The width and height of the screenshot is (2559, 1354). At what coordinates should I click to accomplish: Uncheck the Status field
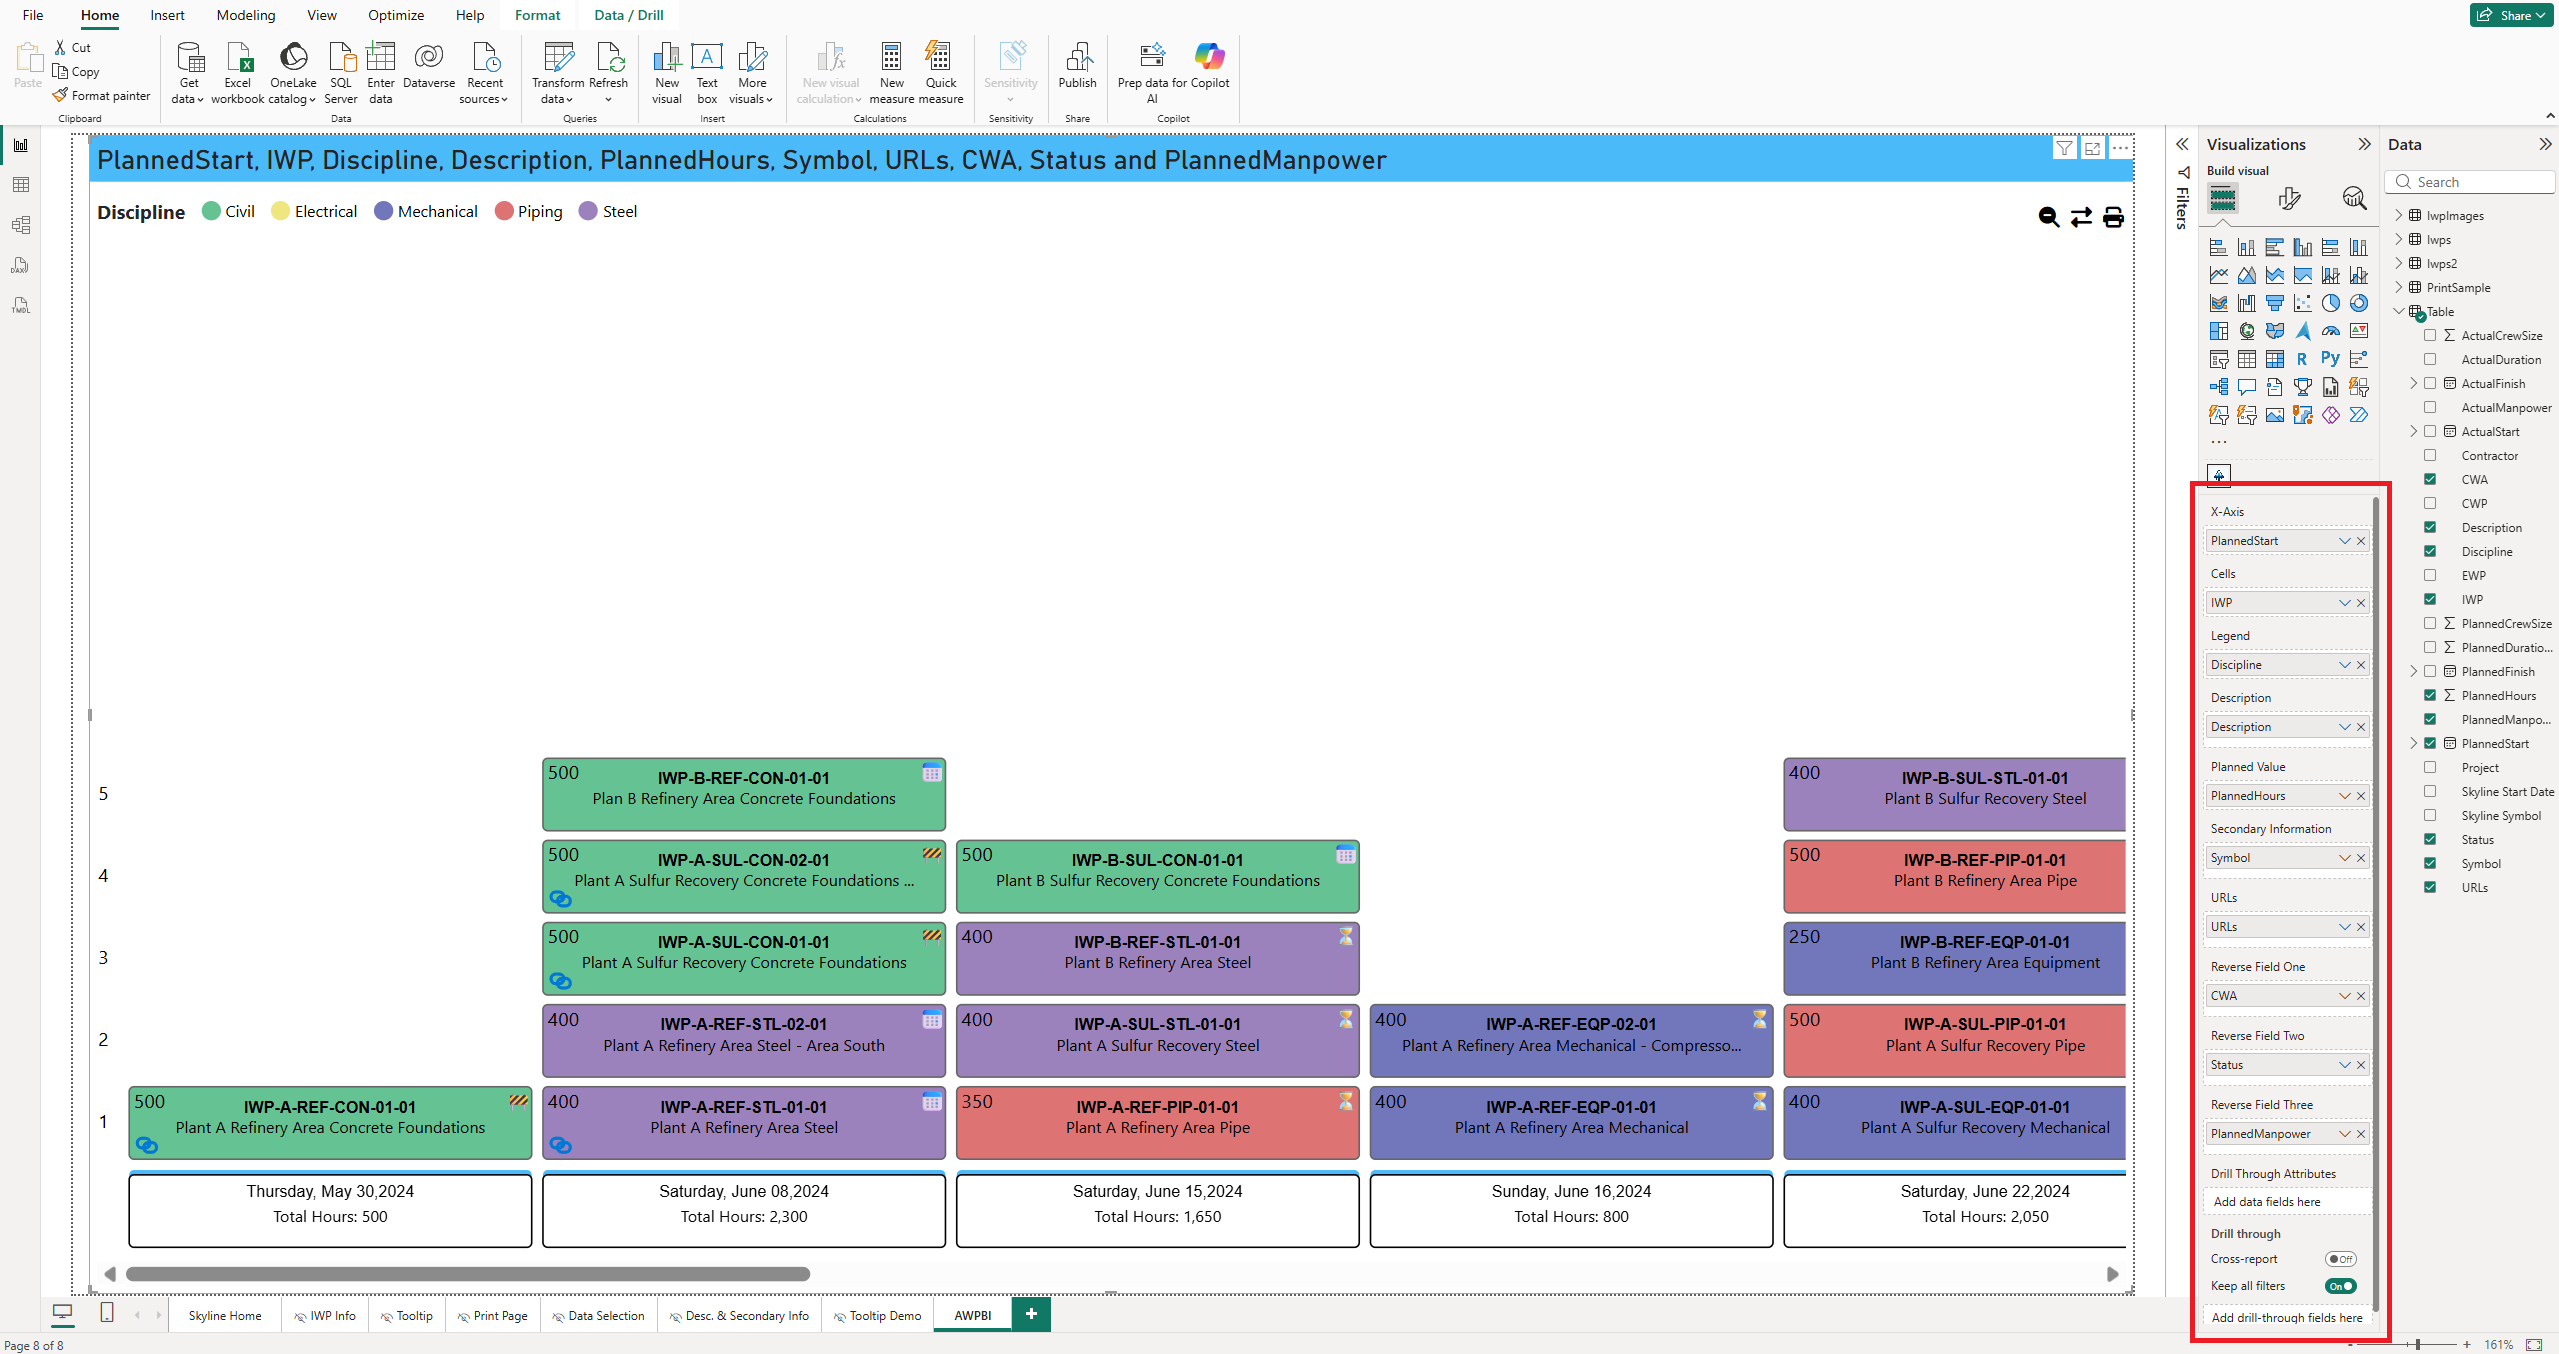2430,839
